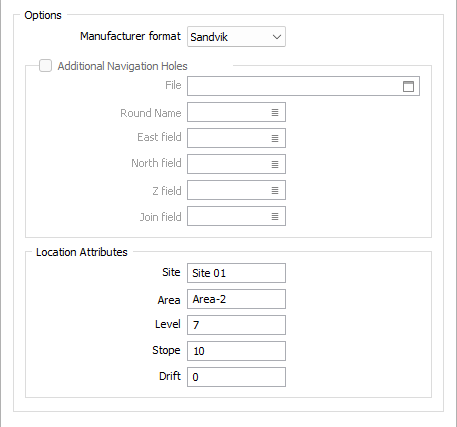The height and width of the screenshot is (427, 457).
Task: Open the Z field list icon
Action: tap(275, 190)
